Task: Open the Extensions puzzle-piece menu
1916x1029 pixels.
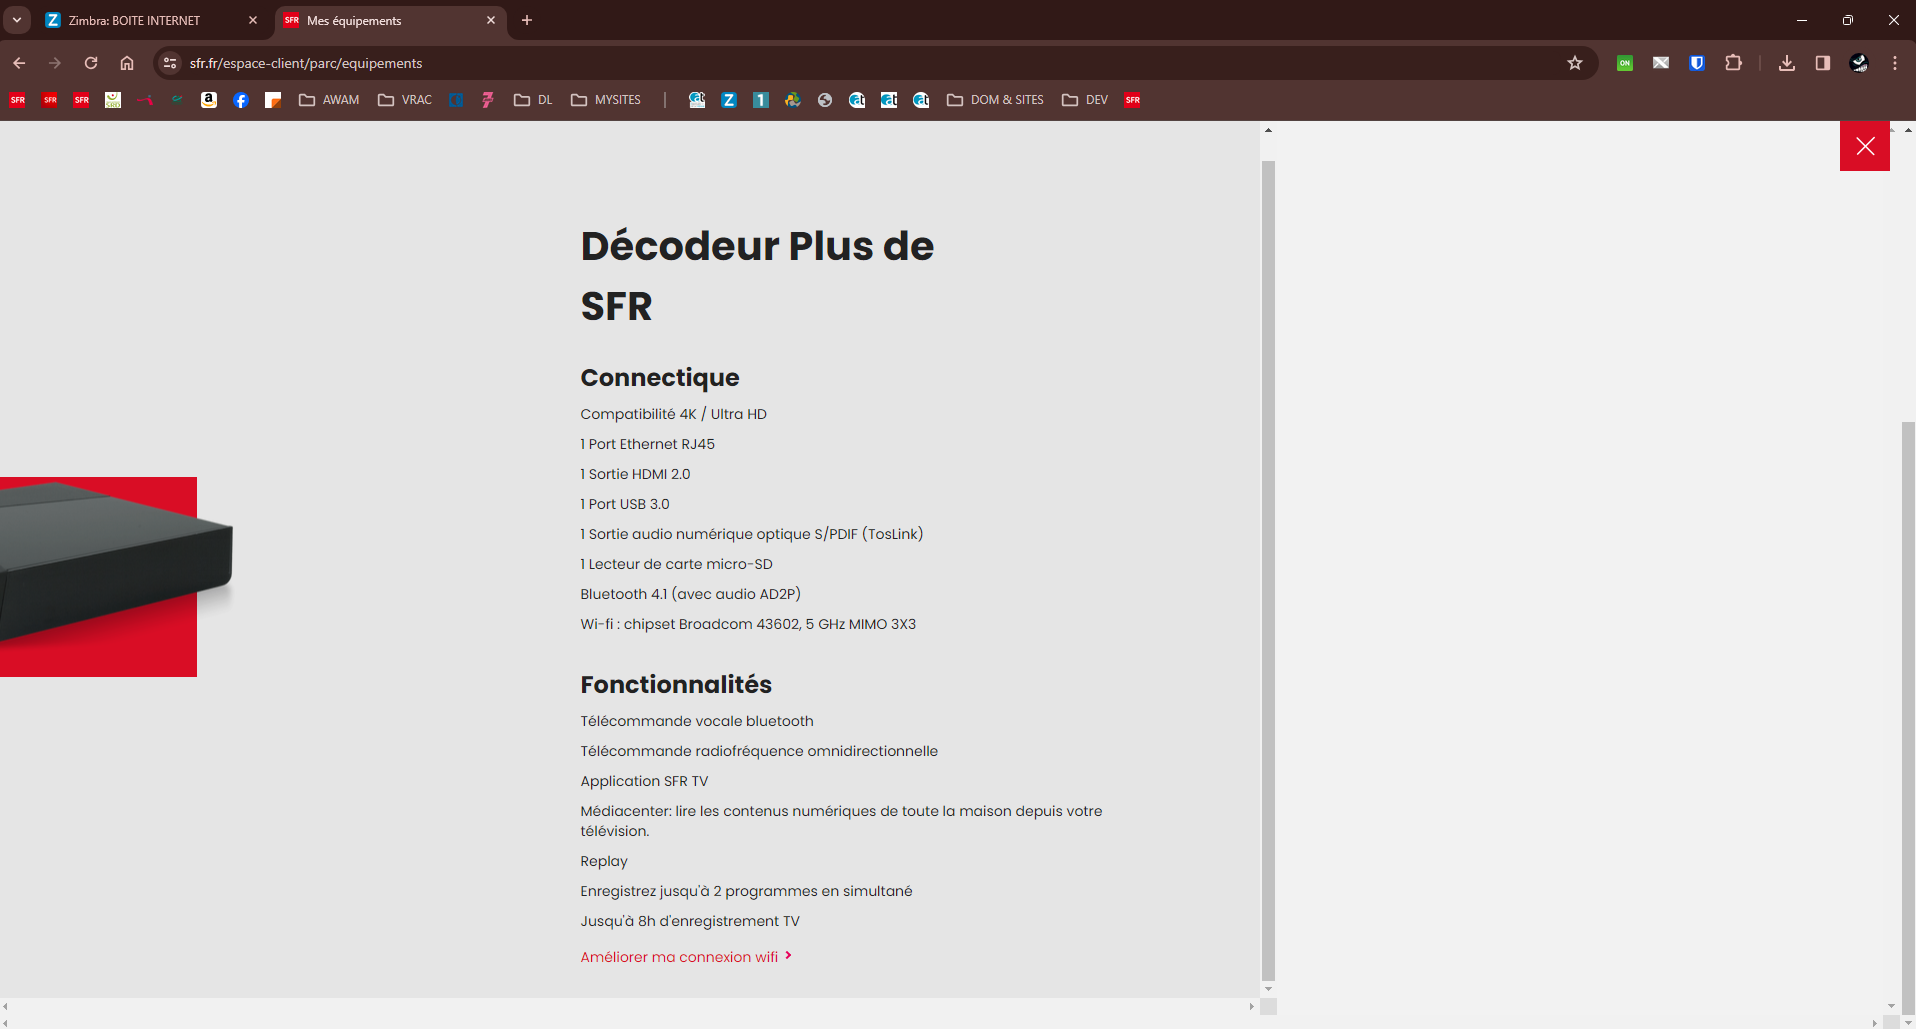Action: point(1734,63)
